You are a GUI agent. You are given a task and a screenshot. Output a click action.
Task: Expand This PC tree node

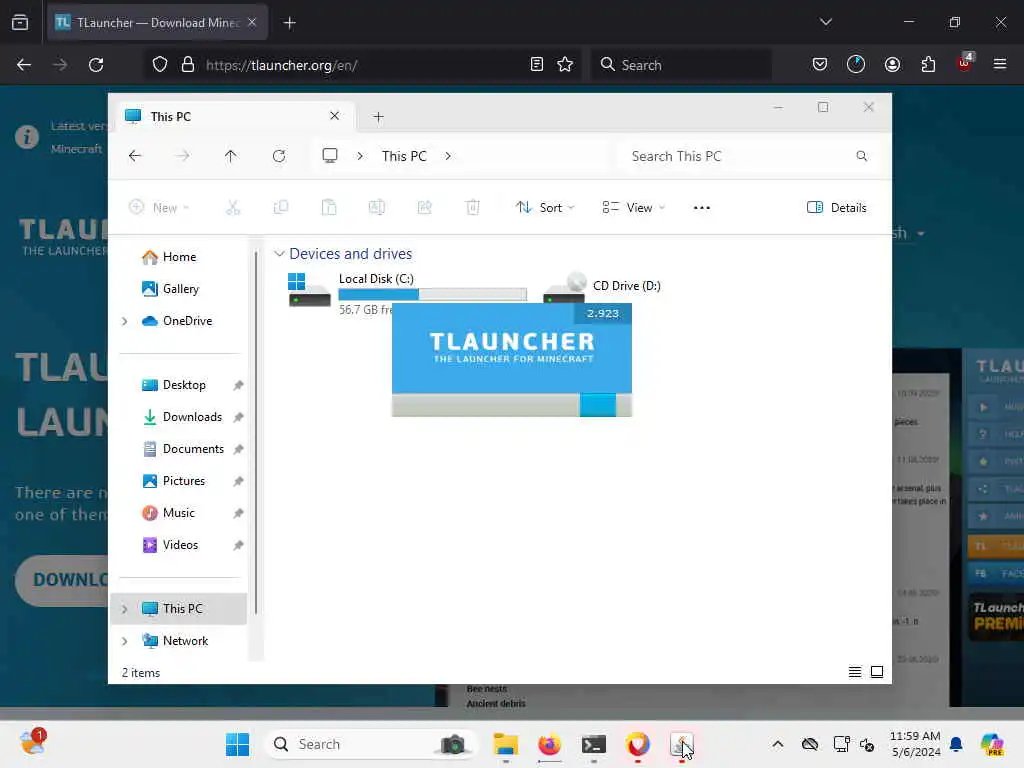click(x=125, y=609)
